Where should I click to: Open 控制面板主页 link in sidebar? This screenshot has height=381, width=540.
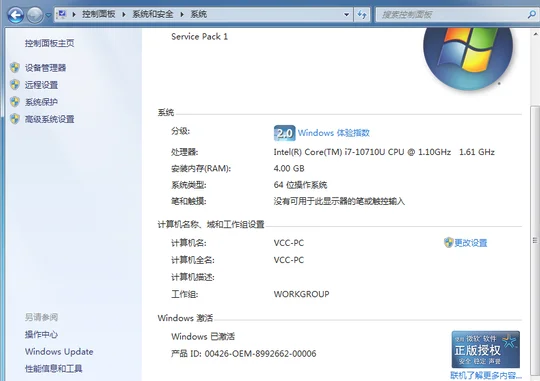tap(50, 43)
